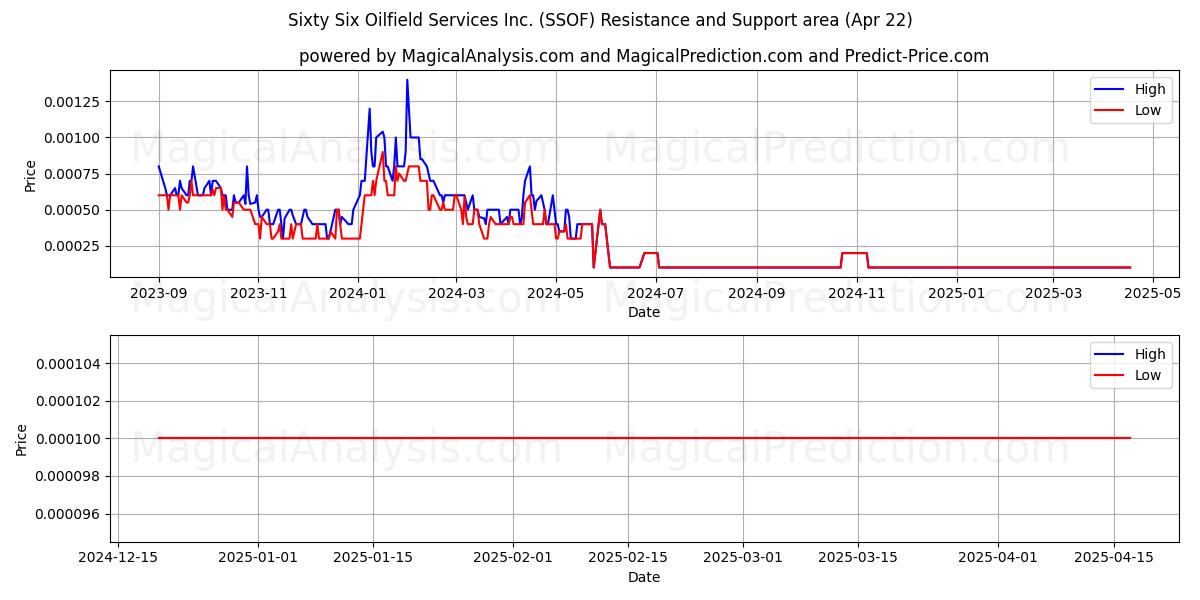
Task: Click the 0.00100 y-axis label
Action: point(73,138)
